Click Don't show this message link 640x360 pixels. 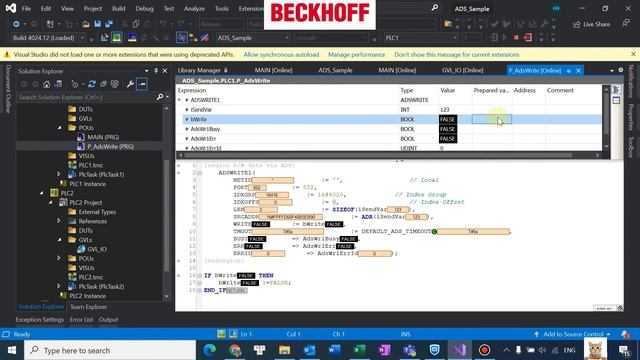[x=457, y=54]
